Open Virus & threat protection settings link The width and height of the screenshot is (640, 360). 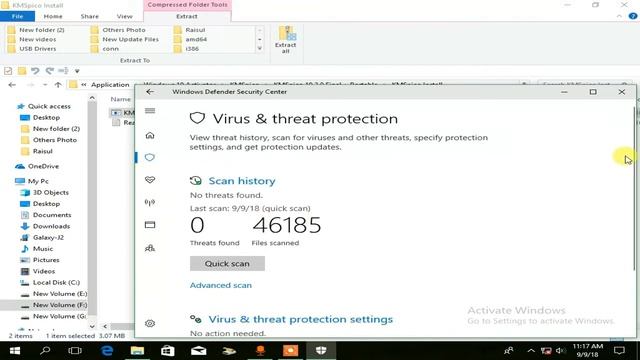(x=301, y=319)
